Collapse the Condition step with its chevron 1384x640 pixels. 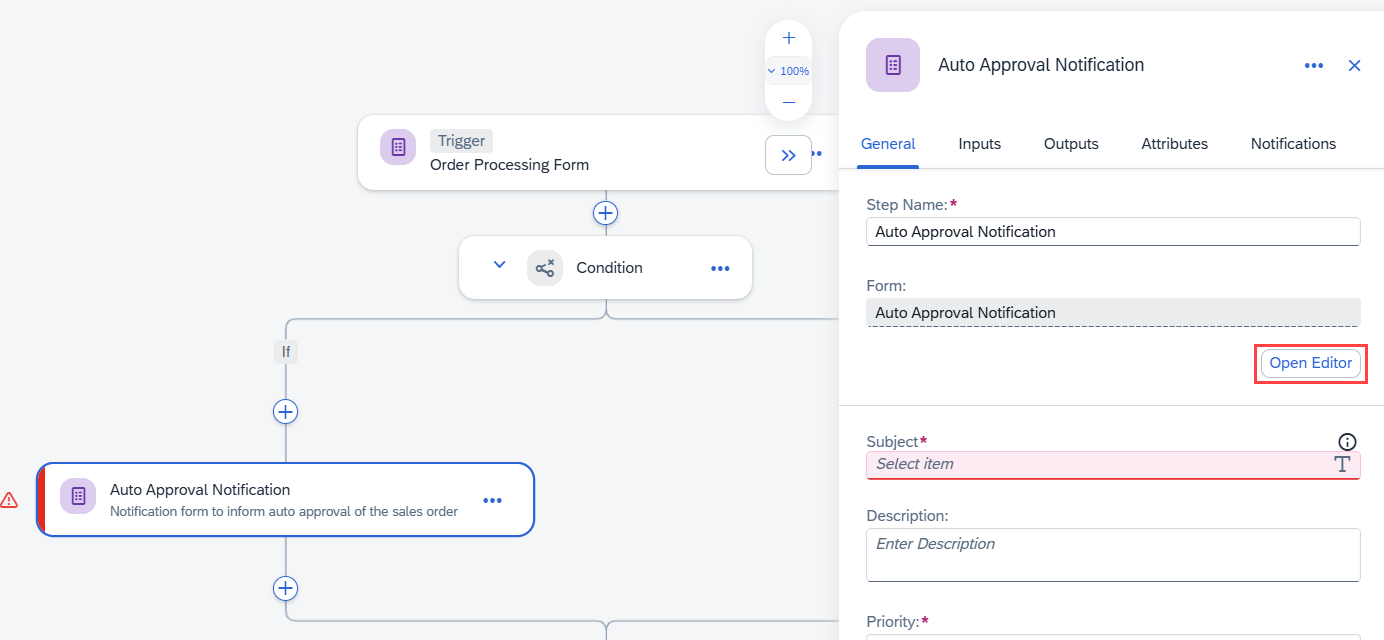point(500,265)
